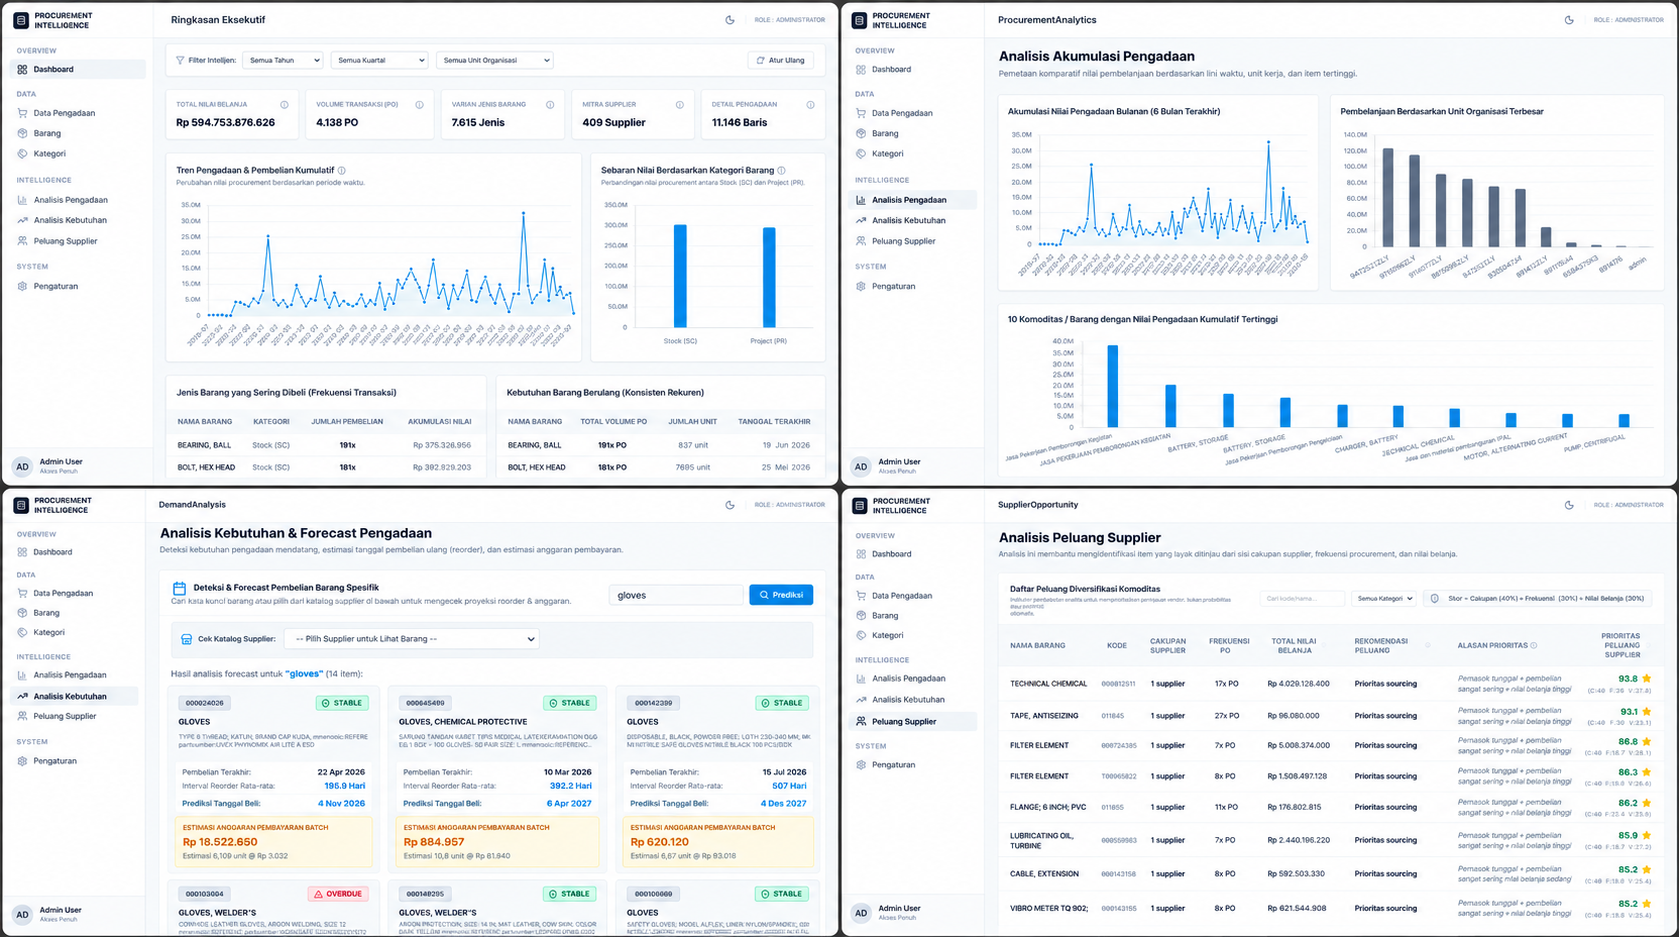Open the Semua Kategori dropdown in SupplierOpportunity

click(x=1385, y=599)
